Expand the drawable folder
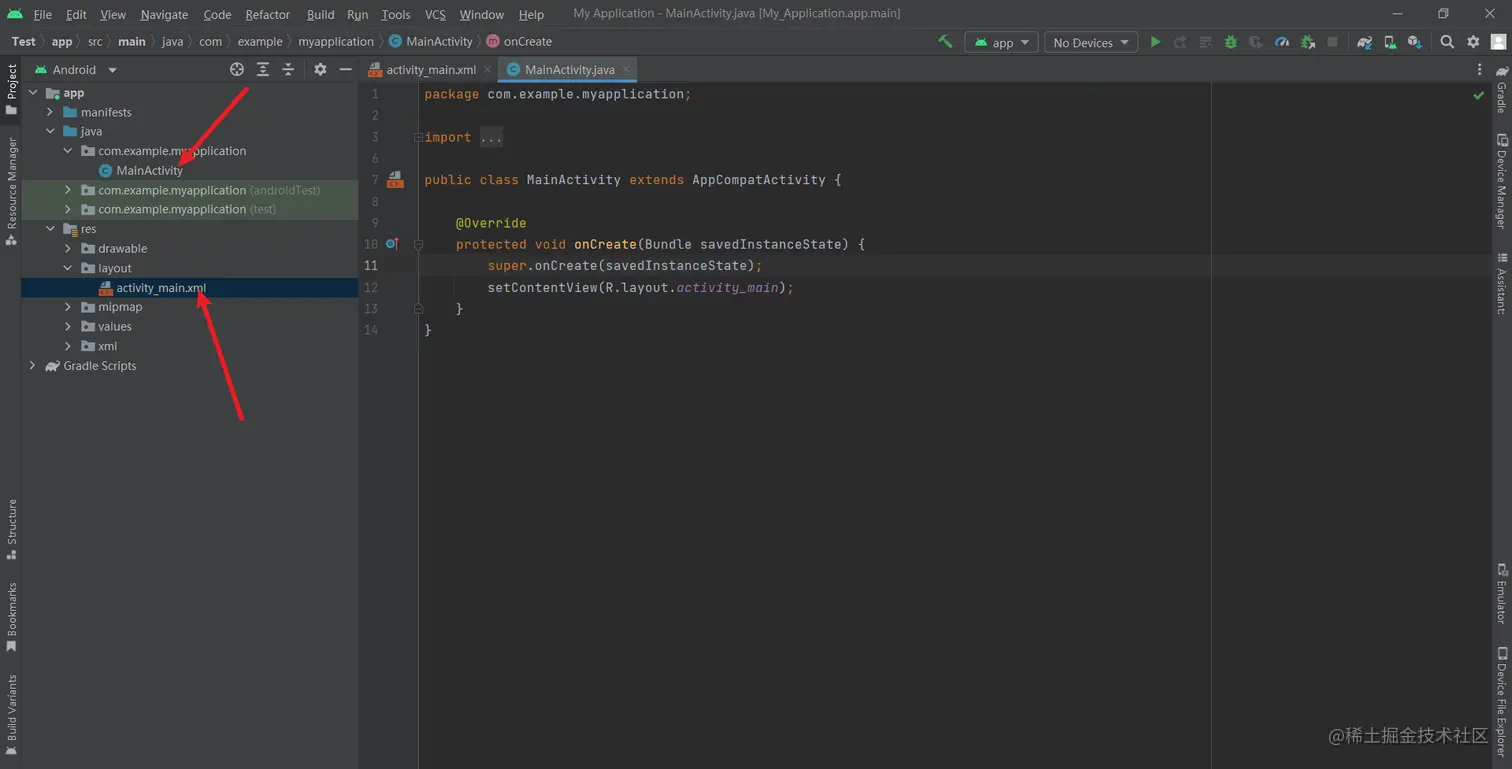1512x769 pixels. tap(68, 248)
